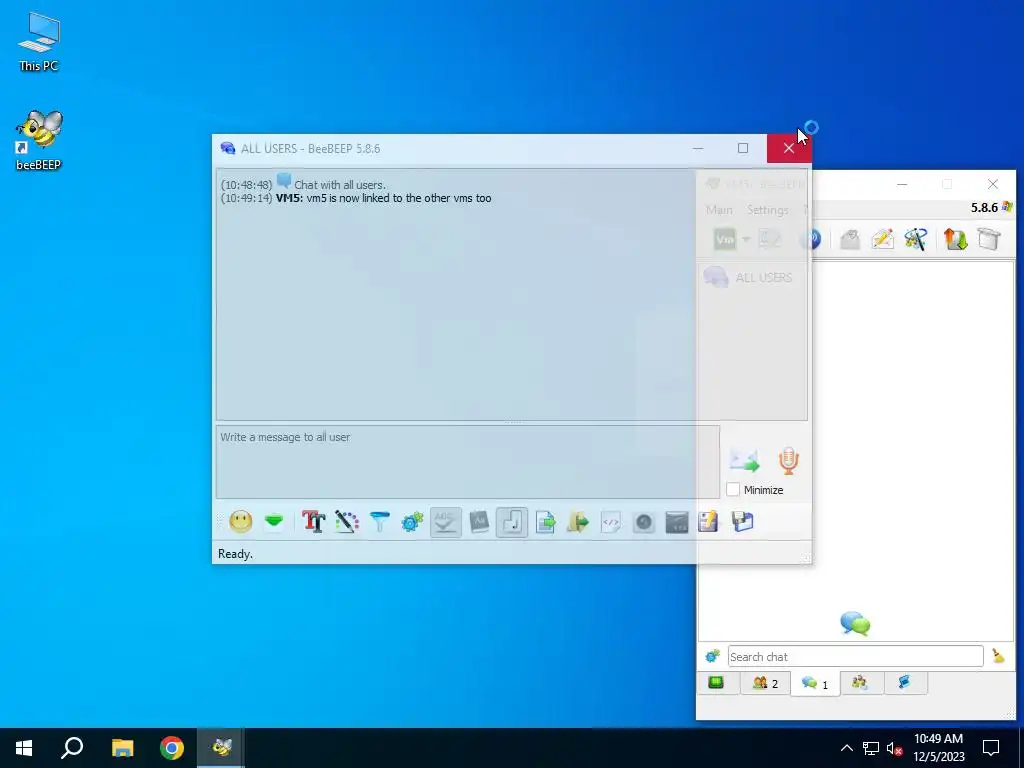Select the beeBEEP desktop shortcut
Screen dimensions: 1024x768
tap(39, 140)
